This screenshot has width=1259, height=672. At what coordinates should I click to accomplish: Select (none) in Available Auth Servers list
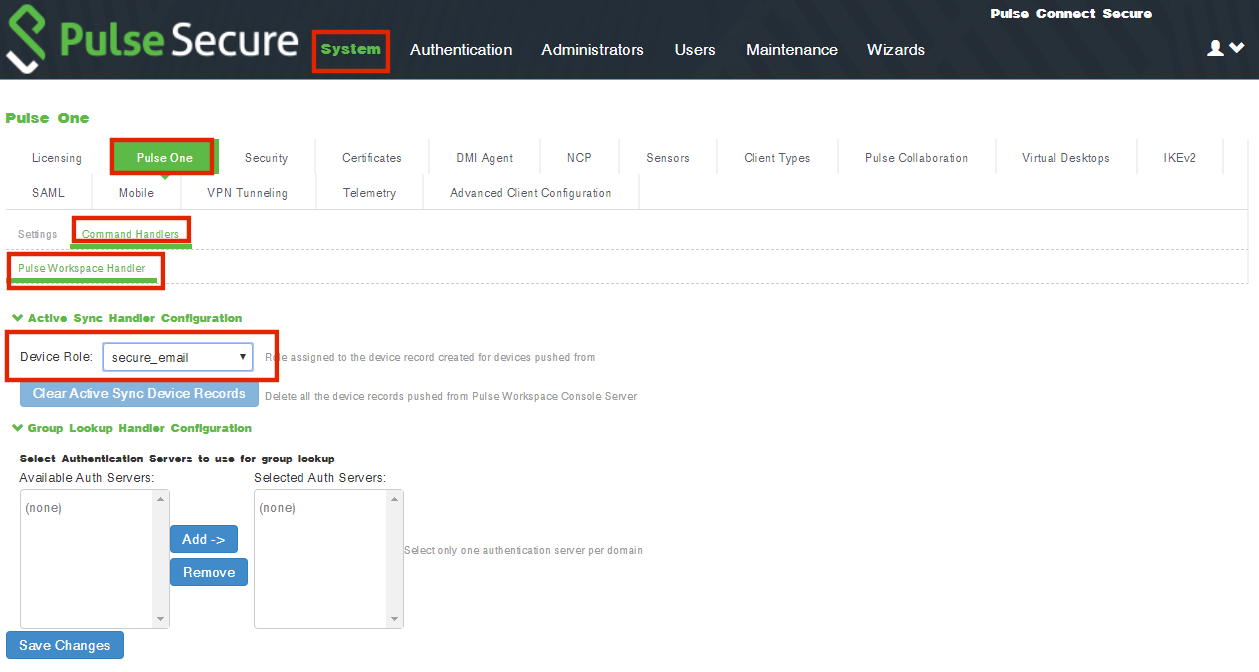44,508
